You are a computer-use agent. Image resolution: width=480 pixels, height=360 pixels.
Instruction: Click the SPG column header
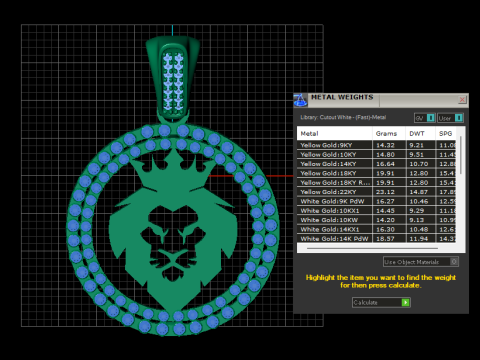click(x=445, y=133)
